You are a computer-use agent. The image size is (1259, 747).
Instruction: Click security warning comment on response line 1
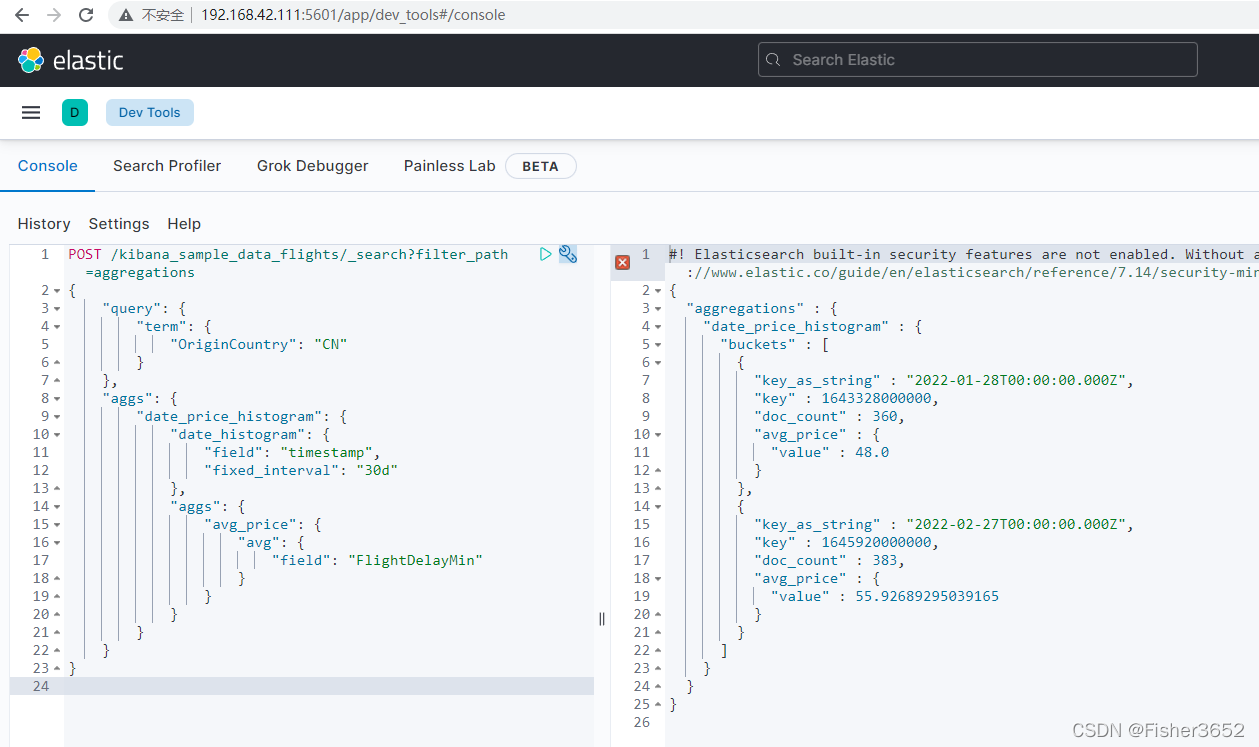963,263
